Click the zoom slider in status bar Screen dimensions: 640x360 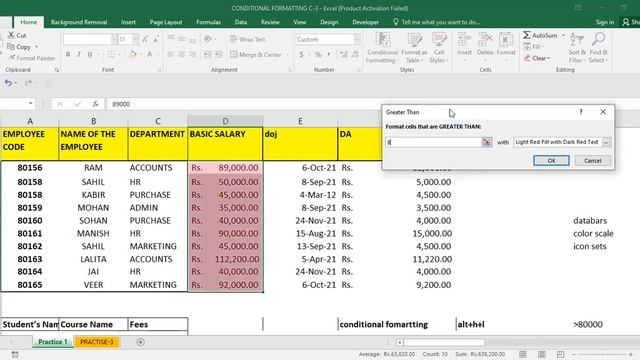(x=602, y=354)
